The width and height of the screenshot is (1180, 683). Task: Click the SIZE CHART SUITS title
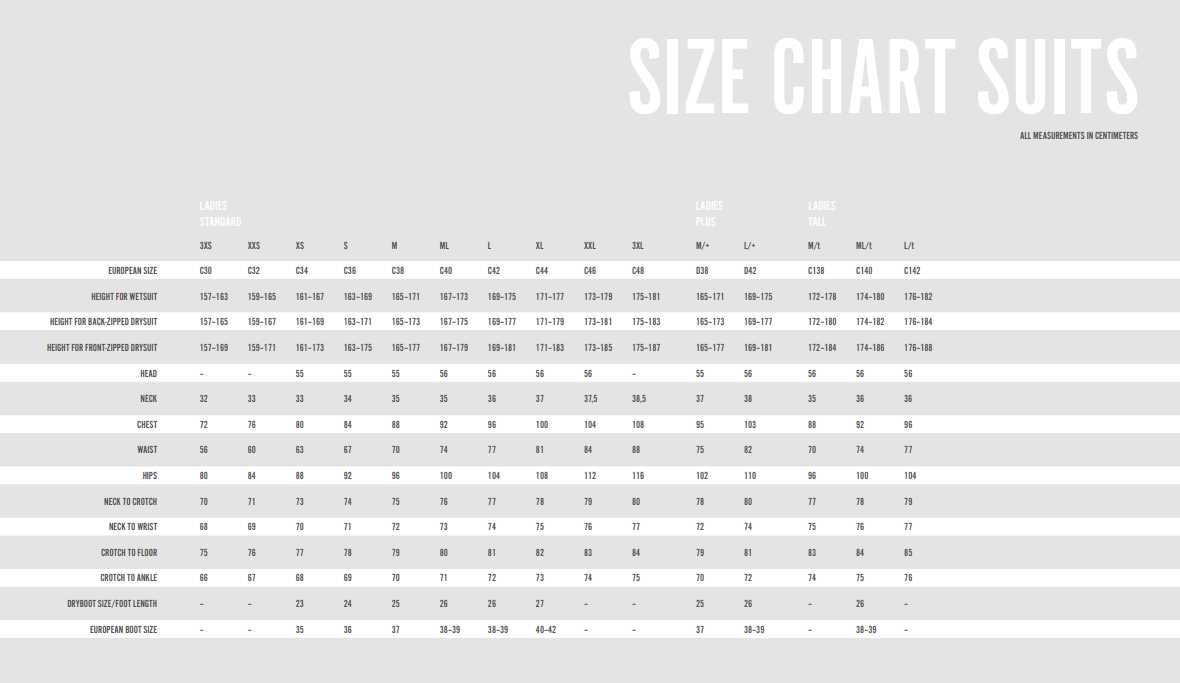[883, 76]
